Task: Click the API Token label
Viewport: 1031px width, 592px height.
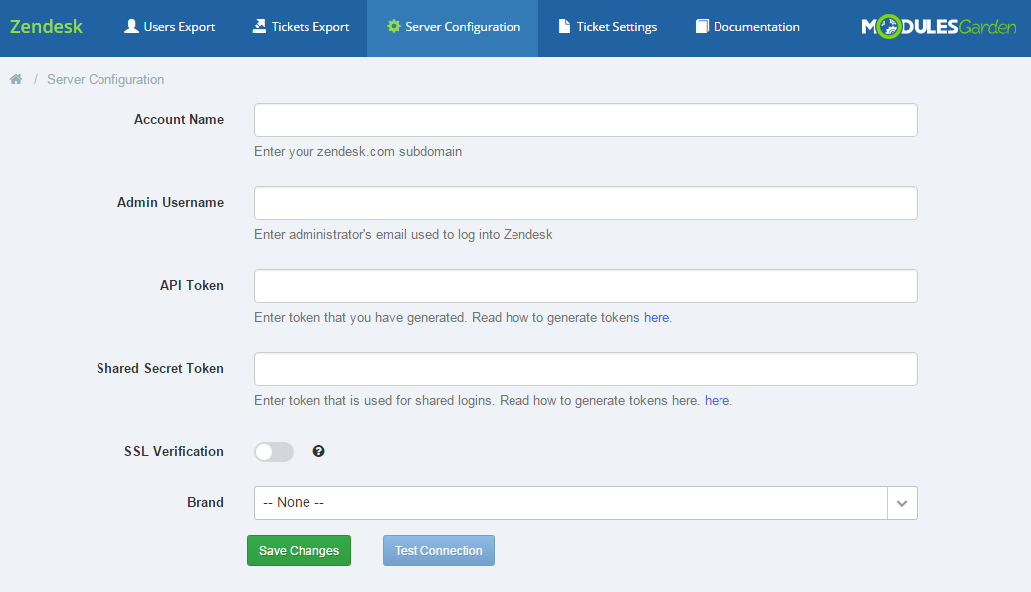Action: (x=192, y=285)
